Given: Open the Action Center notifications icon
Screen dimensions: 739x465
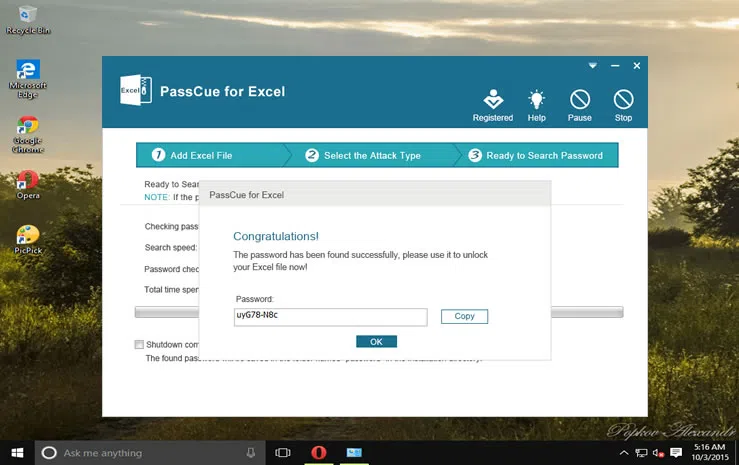Looking at the screenshot, I should (x=676, y=453).
